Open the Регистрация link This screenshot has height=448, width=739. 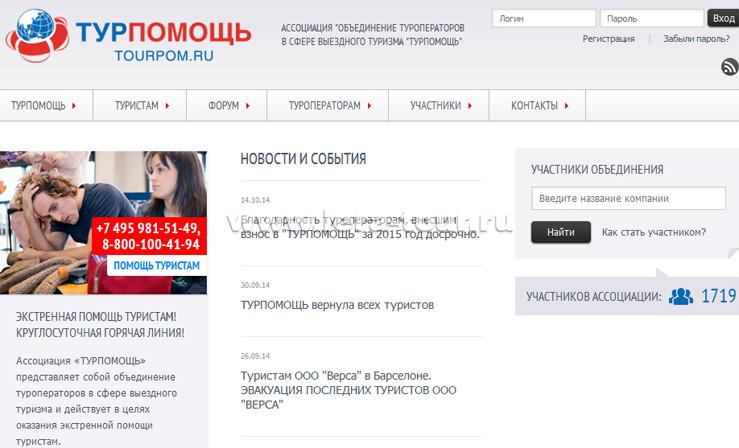tap(608, 39)
